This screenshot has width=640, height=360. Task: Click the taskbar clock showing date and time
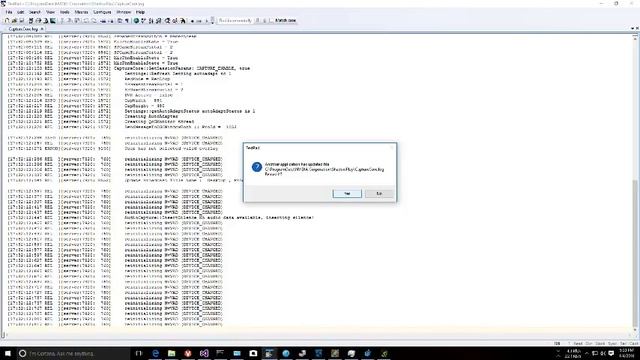pyautogui.click(x=627, y=353)
